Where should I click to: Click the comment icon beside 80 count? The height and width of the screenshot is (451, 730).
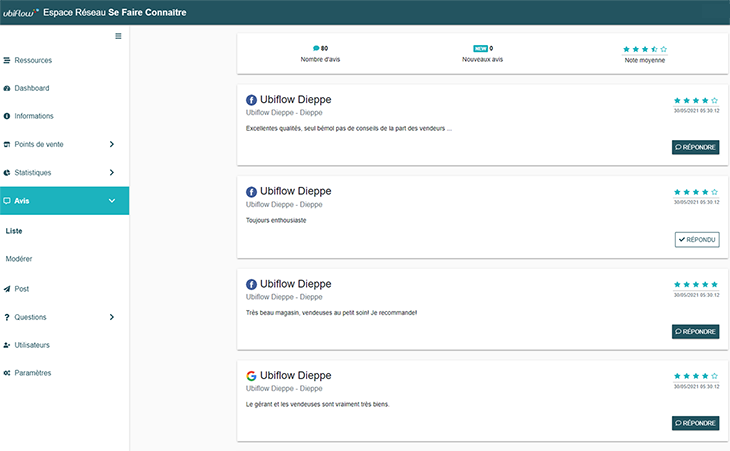pyautogui.click(x=316, y=48)
